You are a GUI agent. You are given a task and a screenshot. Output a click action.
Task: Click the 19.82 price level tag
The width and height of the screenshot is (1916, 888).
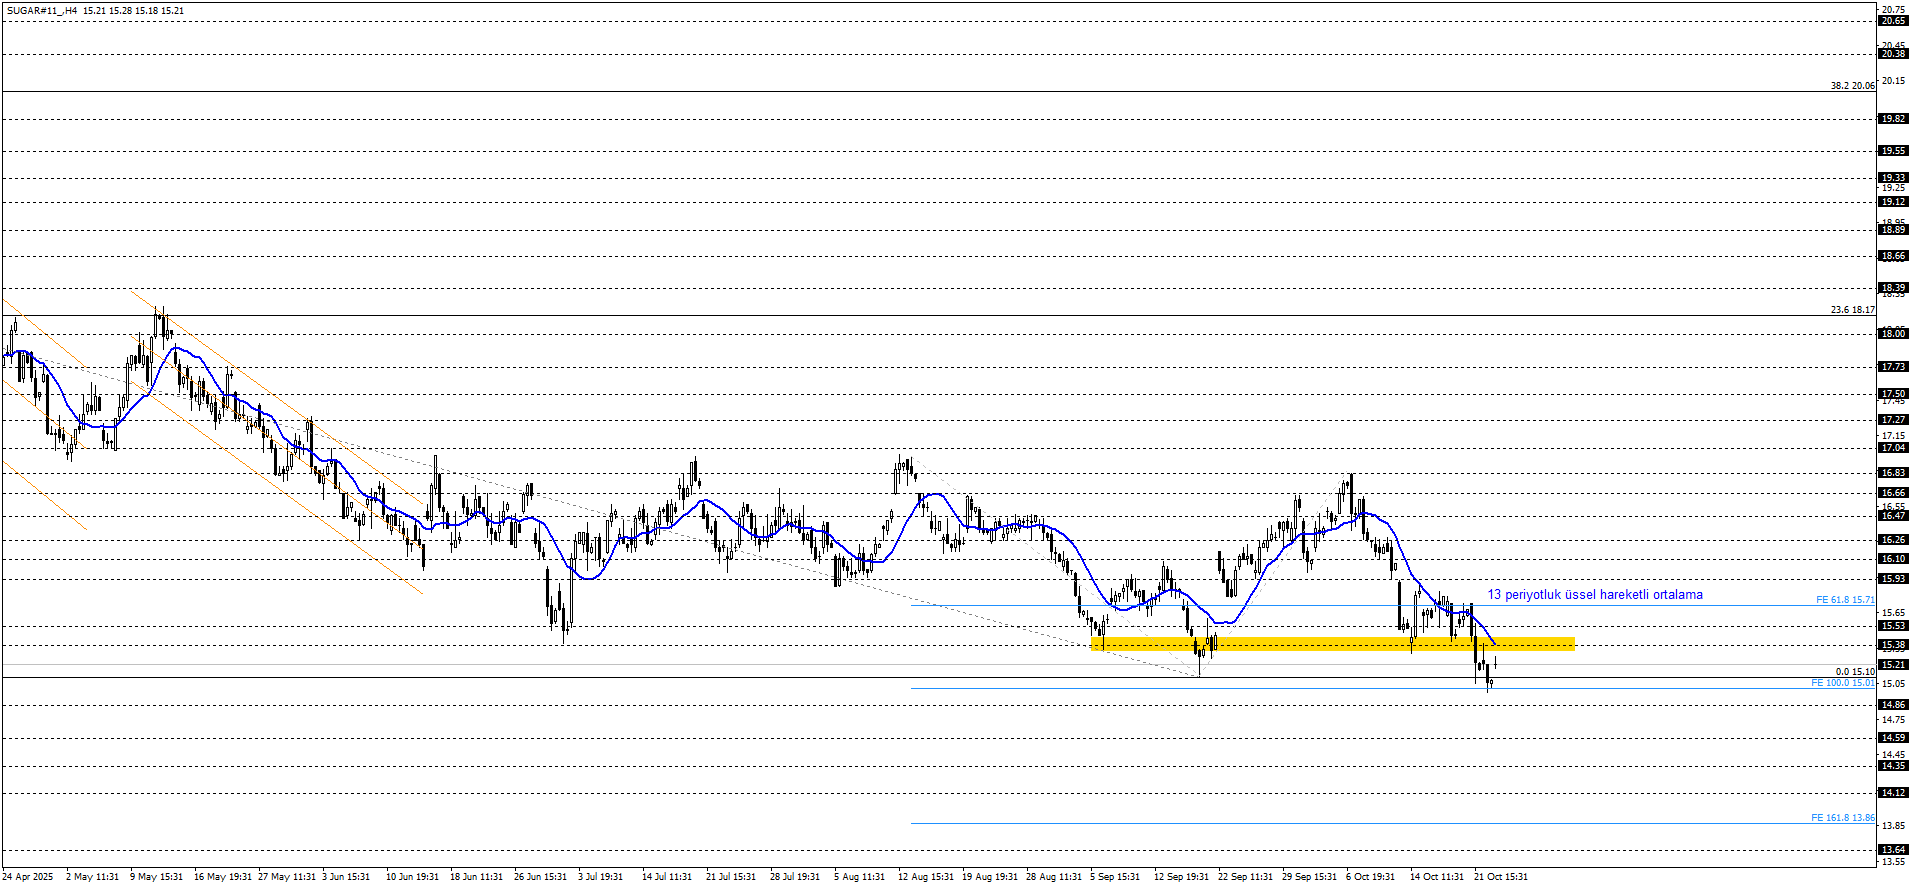1893,119
